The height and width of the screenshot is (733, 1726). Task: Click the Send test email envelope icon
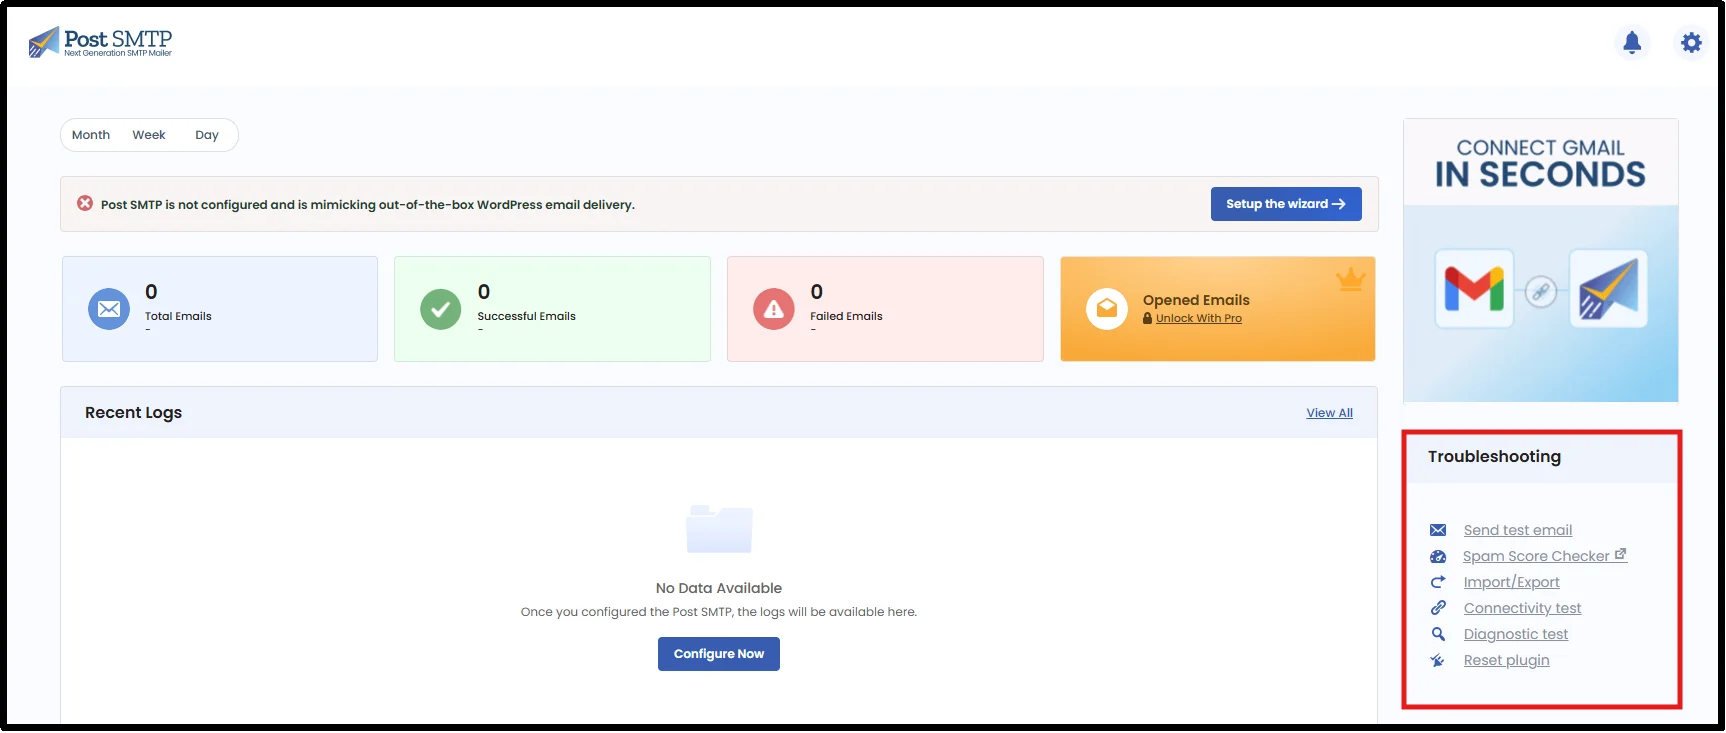pos(1438,530)
